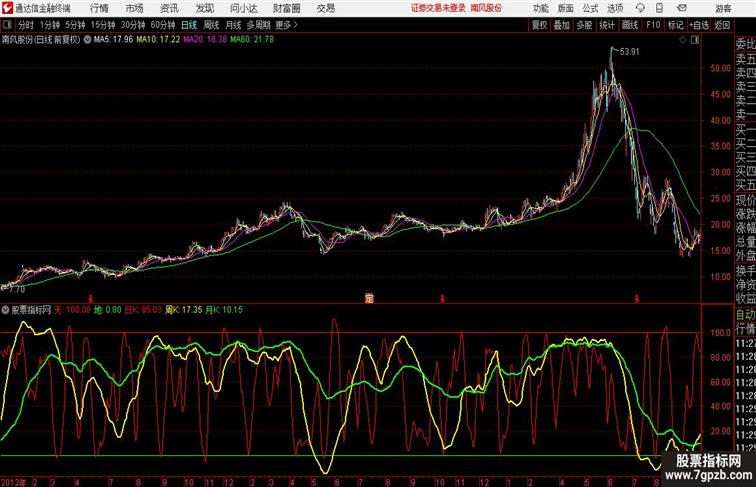Screen dimensions: 756x487
Task: Click the 地: 0.00 indicator value
Action: click(108, 310)
